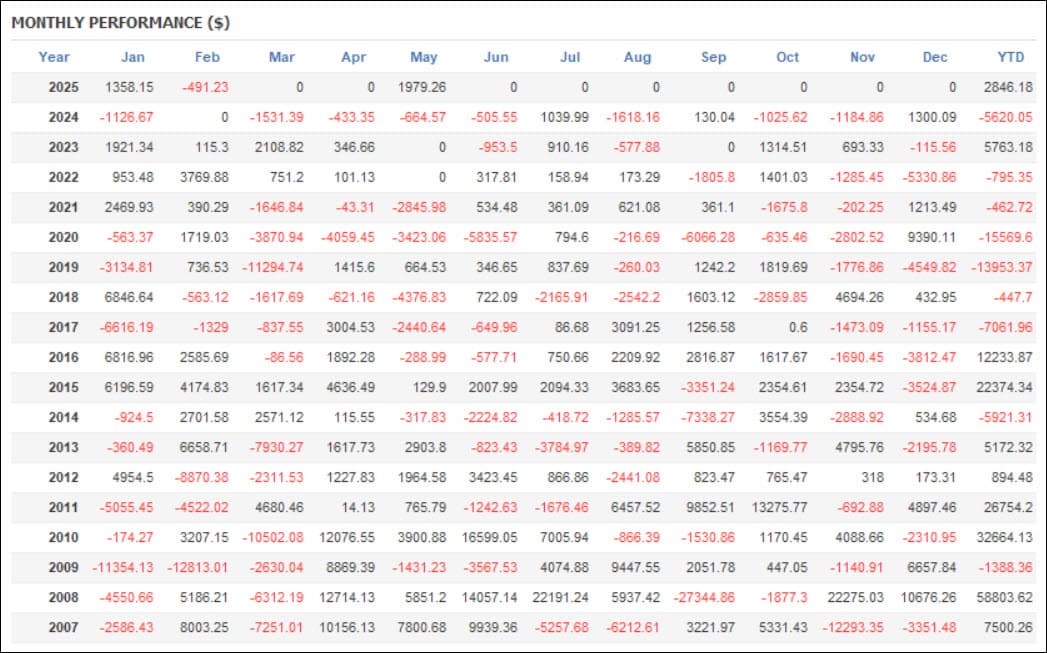Click the Year column header
The image size is (1047, 653).
[x=53, y=57]
